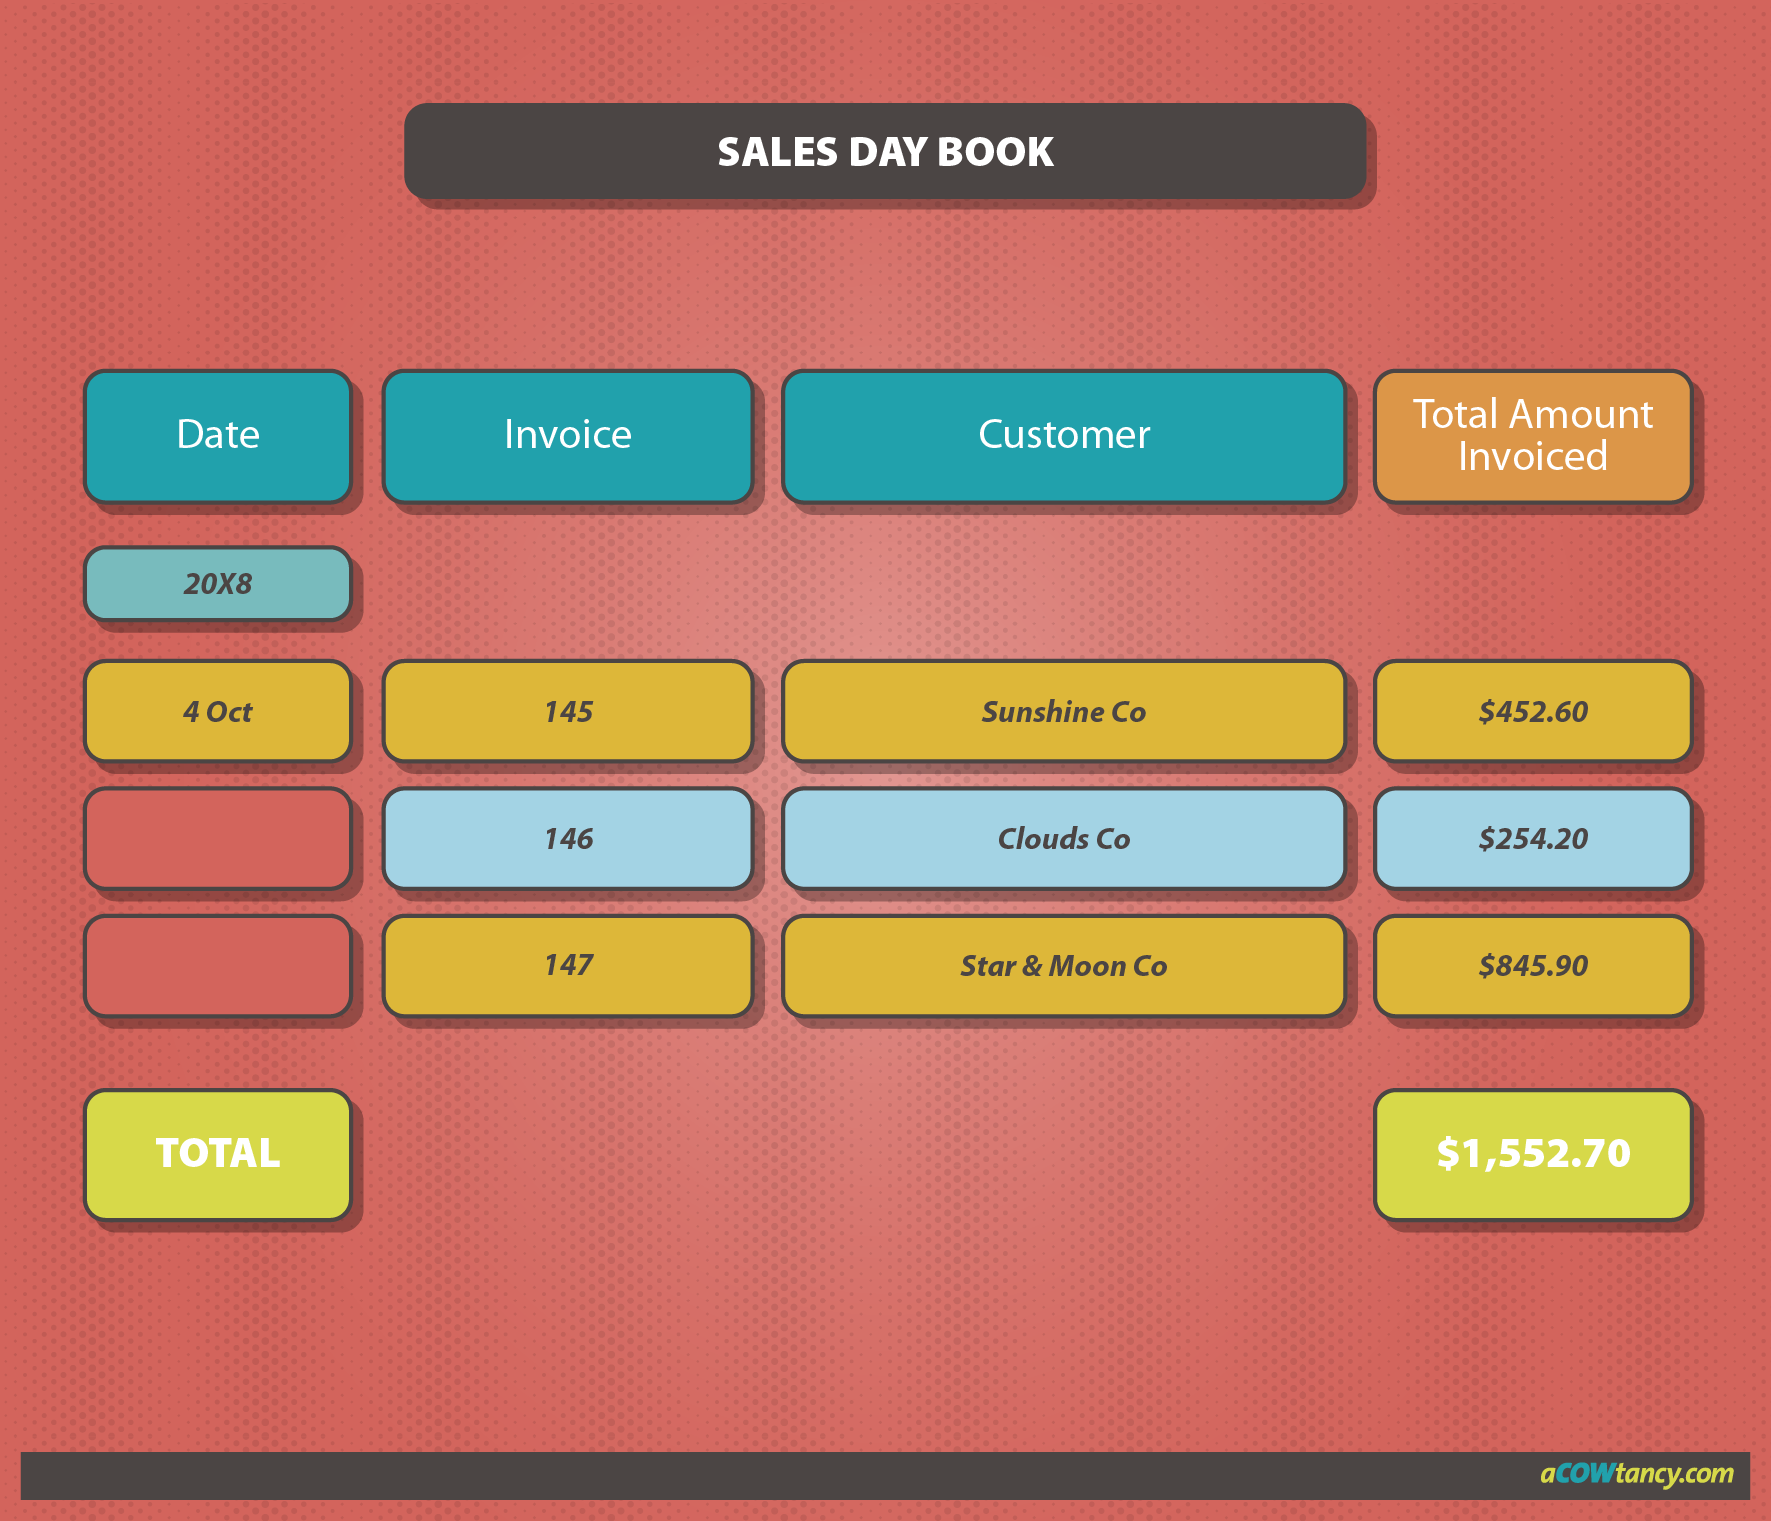
Task: Select the $1,552.70 grand total box
Action: click(x=1532, y=1153)
